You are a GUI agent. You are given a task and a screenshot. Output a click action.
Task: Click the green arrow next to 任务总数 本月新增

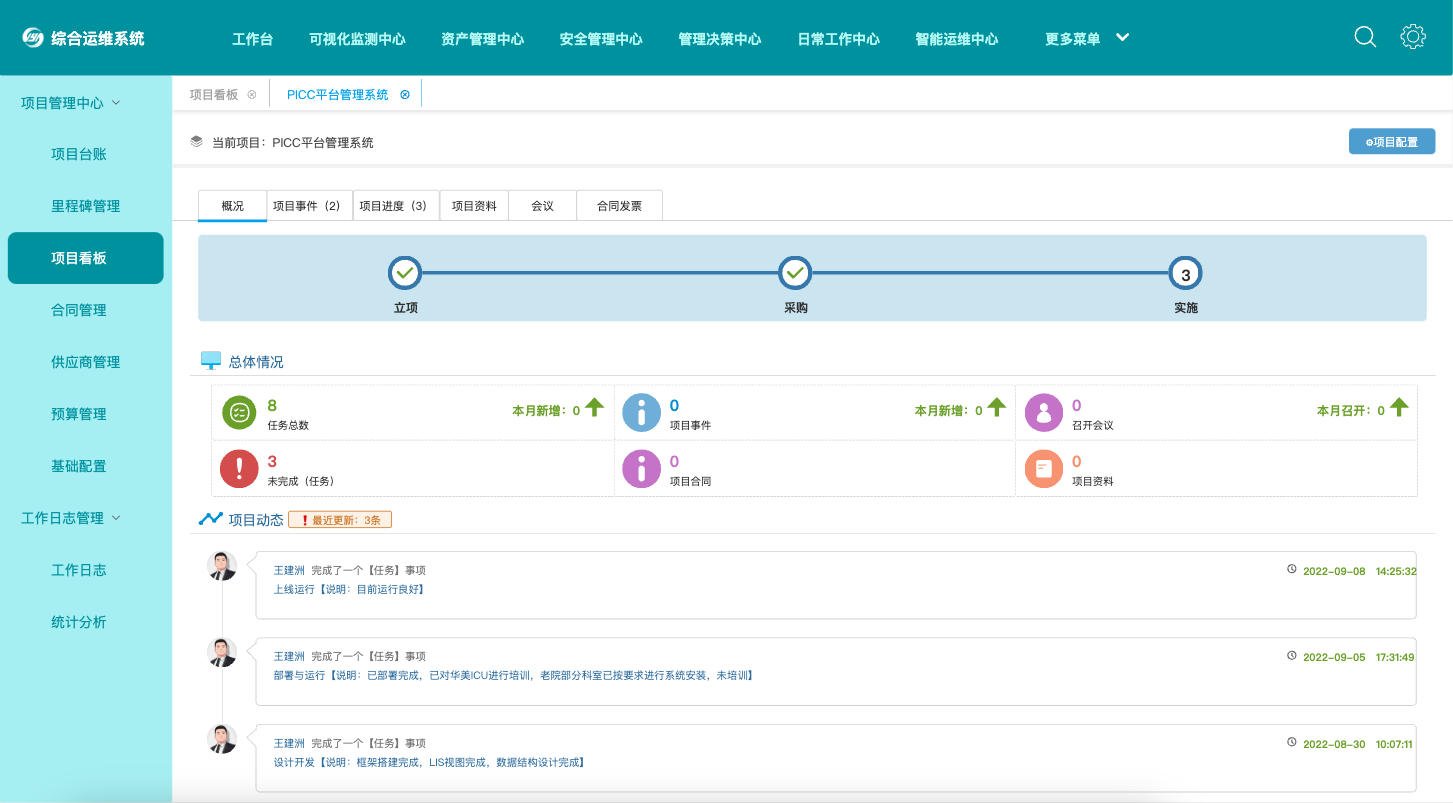tap(595, 407)
